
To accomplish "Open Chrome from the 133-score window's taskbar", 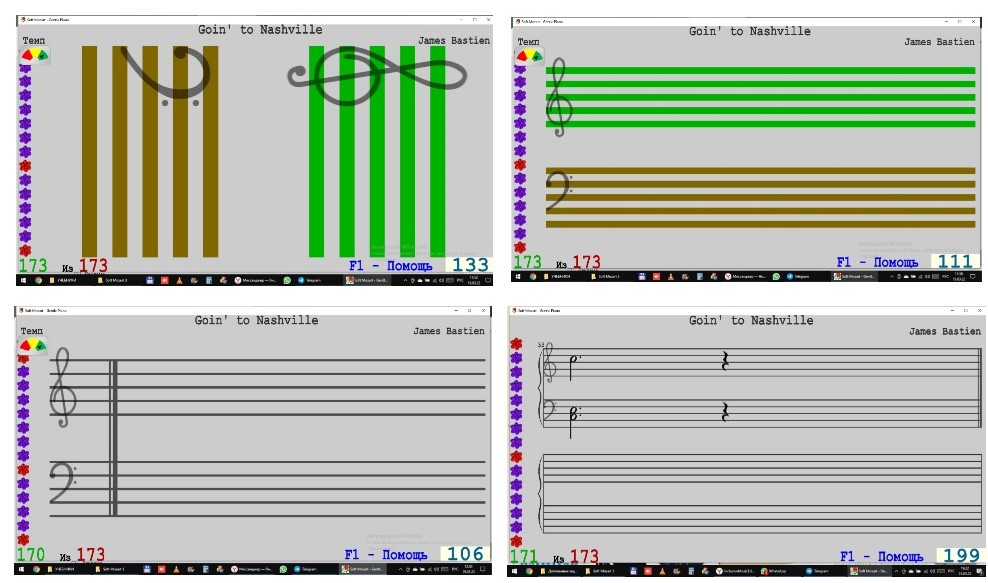I will pos(38,280).
